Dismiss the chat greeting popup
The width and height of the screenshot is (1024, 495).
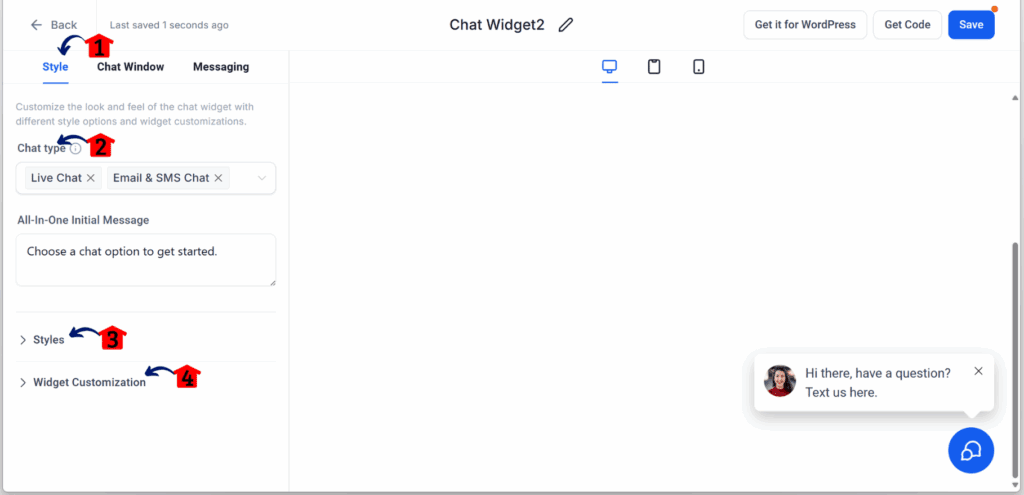coord(978,371)
